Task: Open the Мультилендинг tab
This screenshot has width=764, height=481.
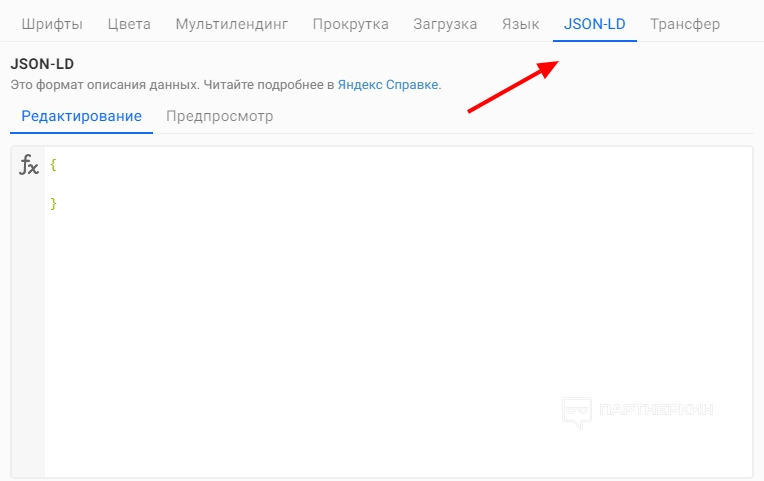Action: click(232, 24)
